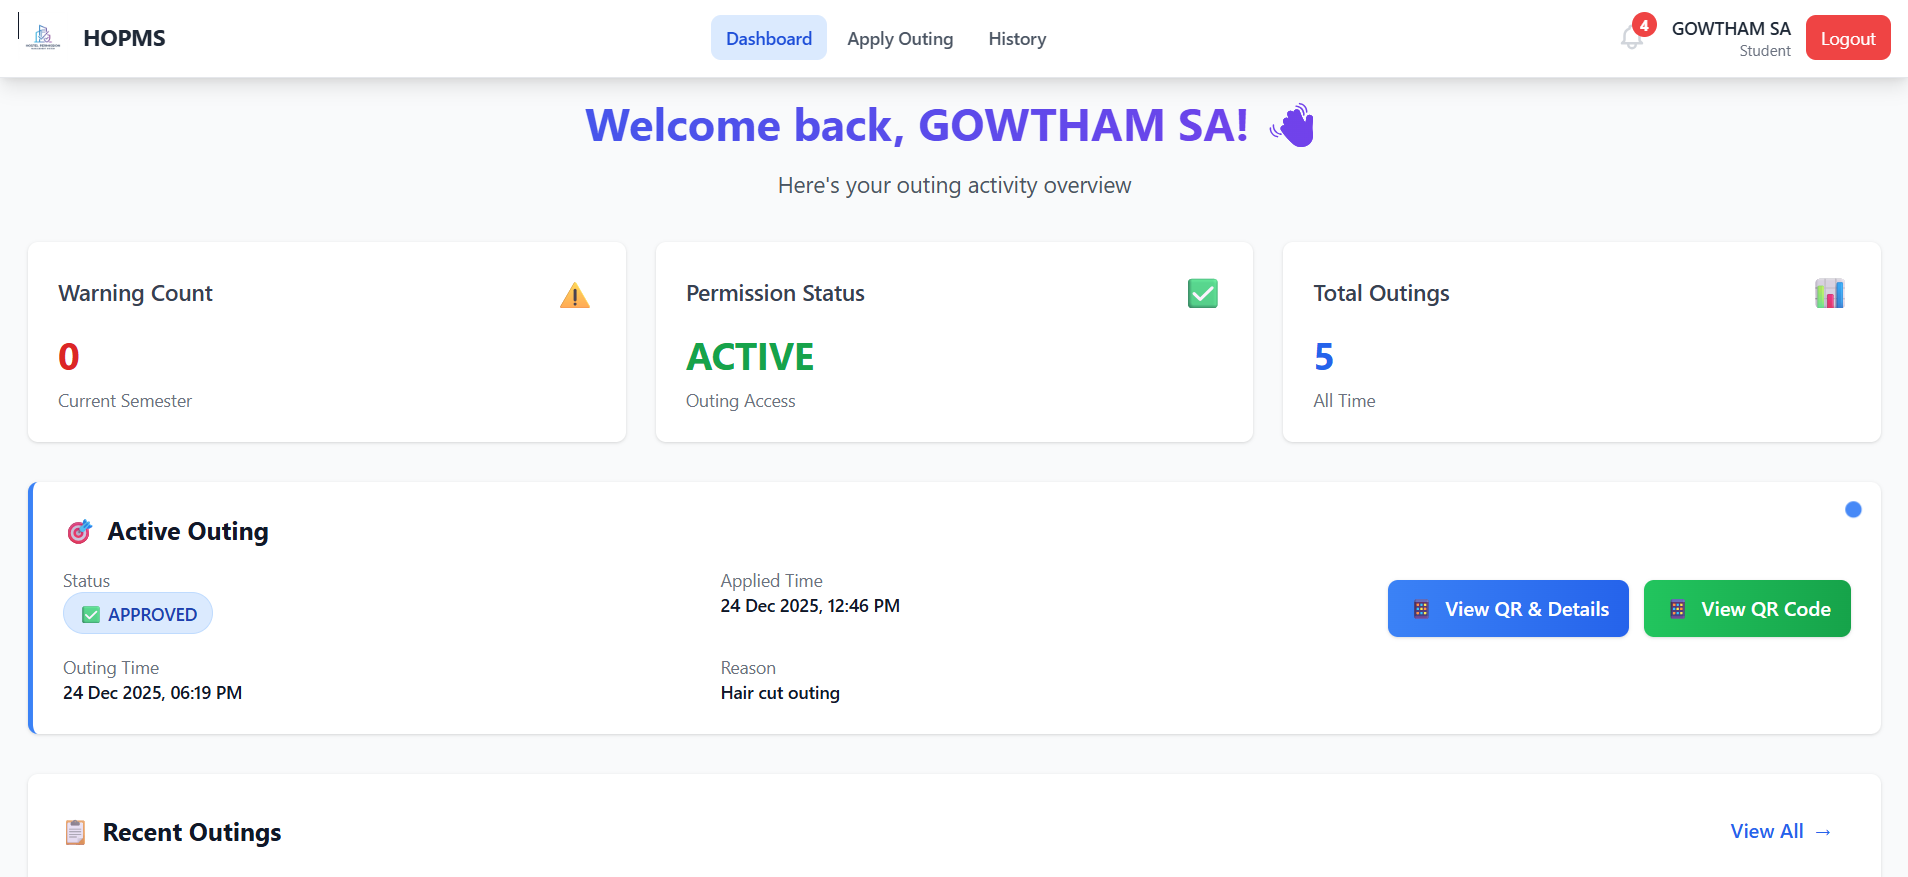The height and width of the screenshot is (877, 1908).
Task: Click the reason text Hair cut outing
Action: click(x=780, y=693)
